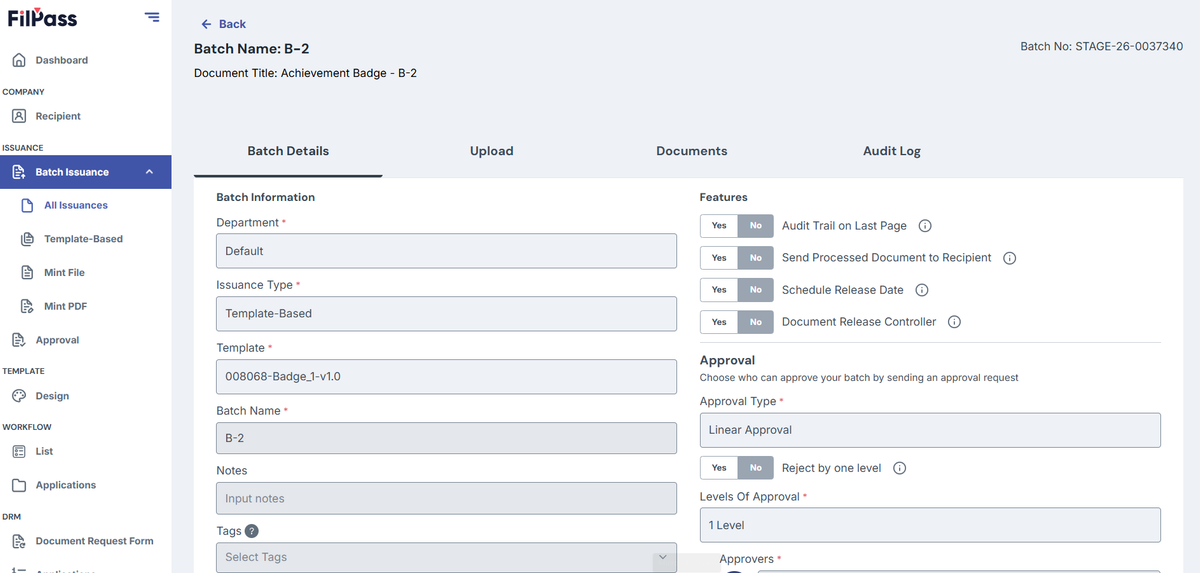Set Reject by one level to No
The width and height of the screenshot is (1200, 573).
(756, 468)
